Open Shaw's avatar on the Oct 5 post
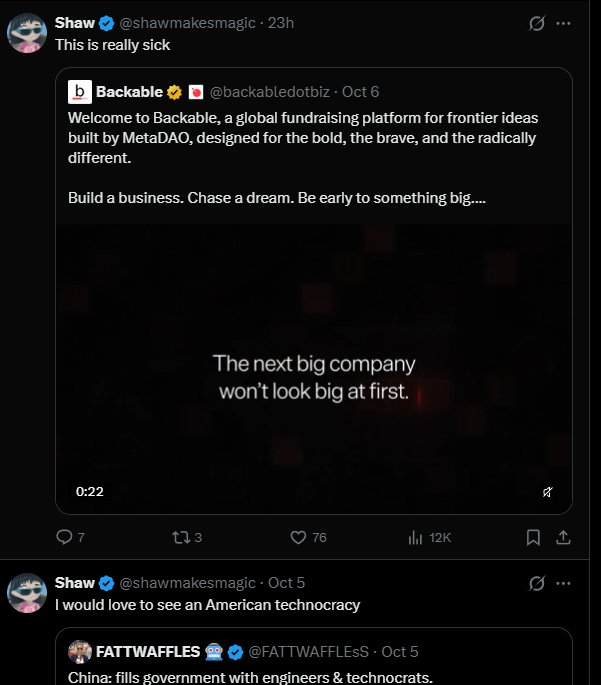This screenshot has height=685, width=601. [x=27, y=593]
